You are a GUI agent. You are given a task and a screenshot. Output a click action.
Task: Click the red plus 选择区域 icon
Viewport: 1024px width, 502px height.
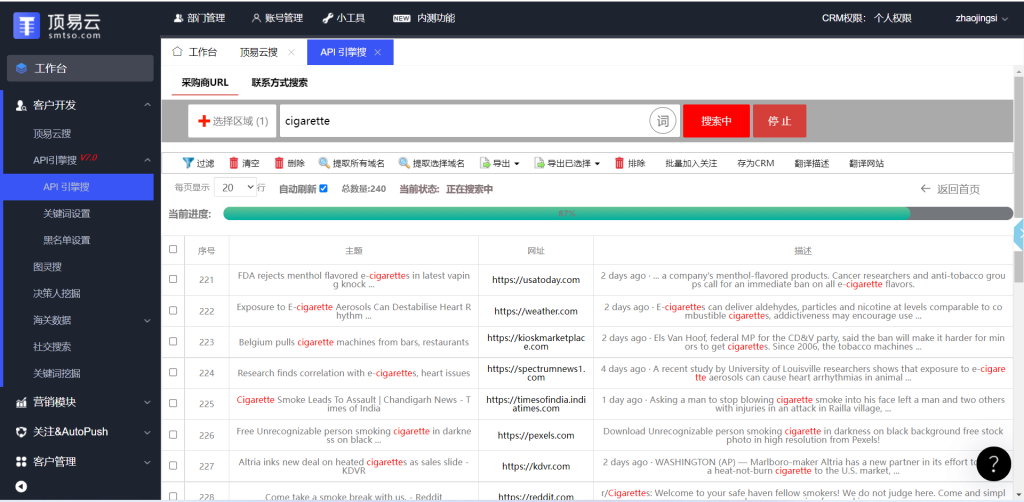click(x=204, y=121)
